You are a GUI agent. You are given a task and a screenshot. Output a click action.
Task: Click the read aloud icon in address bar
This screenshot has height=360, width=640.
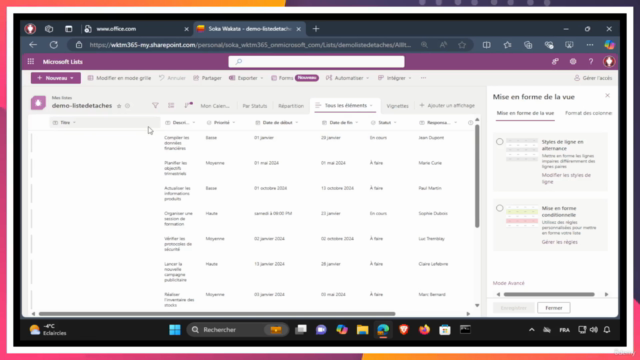click(x=443, y=45)
